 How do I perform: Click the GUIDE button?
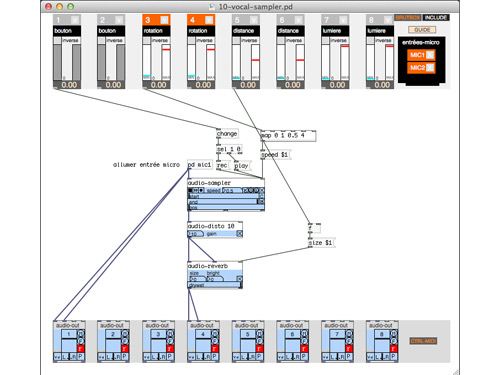422,30
